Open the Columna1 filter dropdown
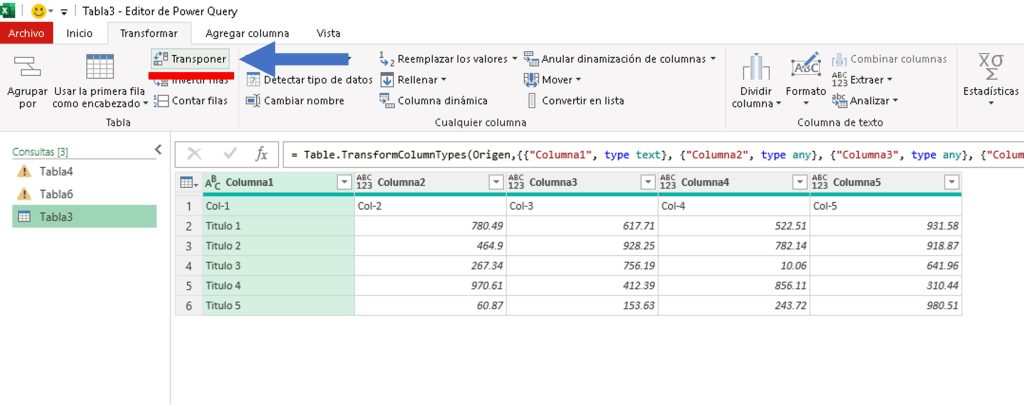The width and height of the screenshot is (1024, 405). point(344,183)
